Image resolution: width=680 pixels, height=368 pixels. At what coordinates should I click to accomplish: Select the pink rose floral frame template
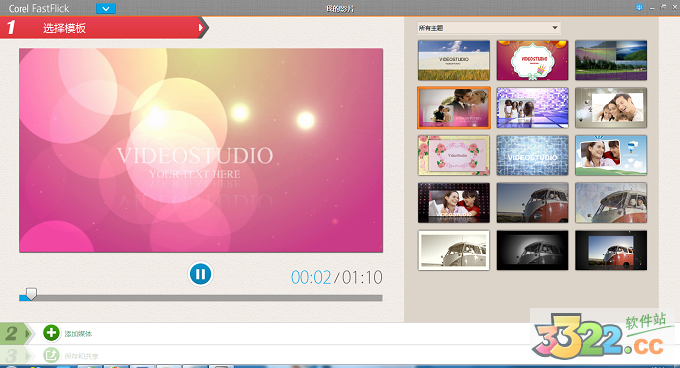(454, 155)
